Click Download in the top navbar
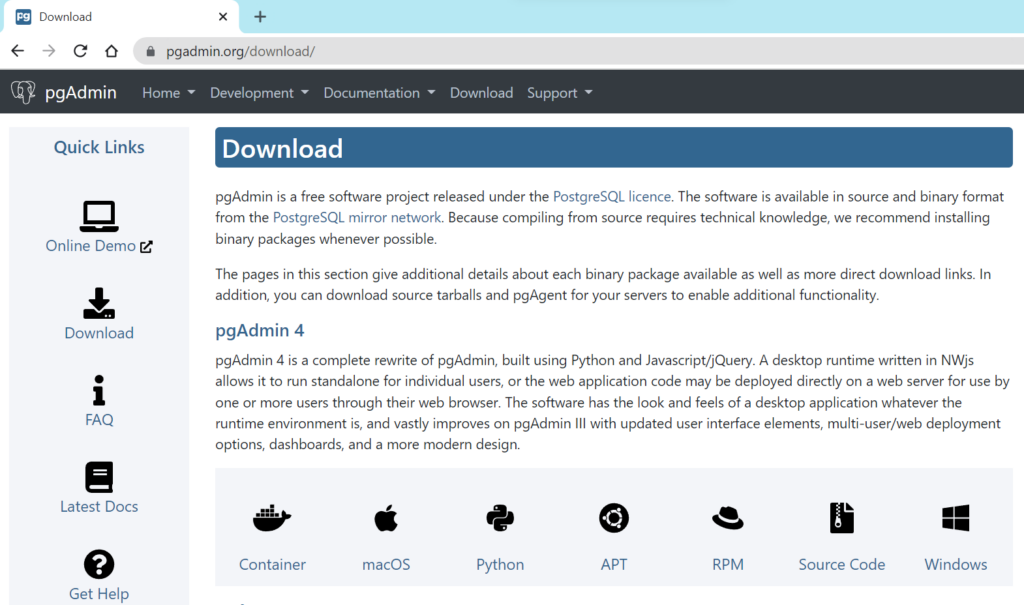Screen dimensions: 1024x605 click(481, 93)
